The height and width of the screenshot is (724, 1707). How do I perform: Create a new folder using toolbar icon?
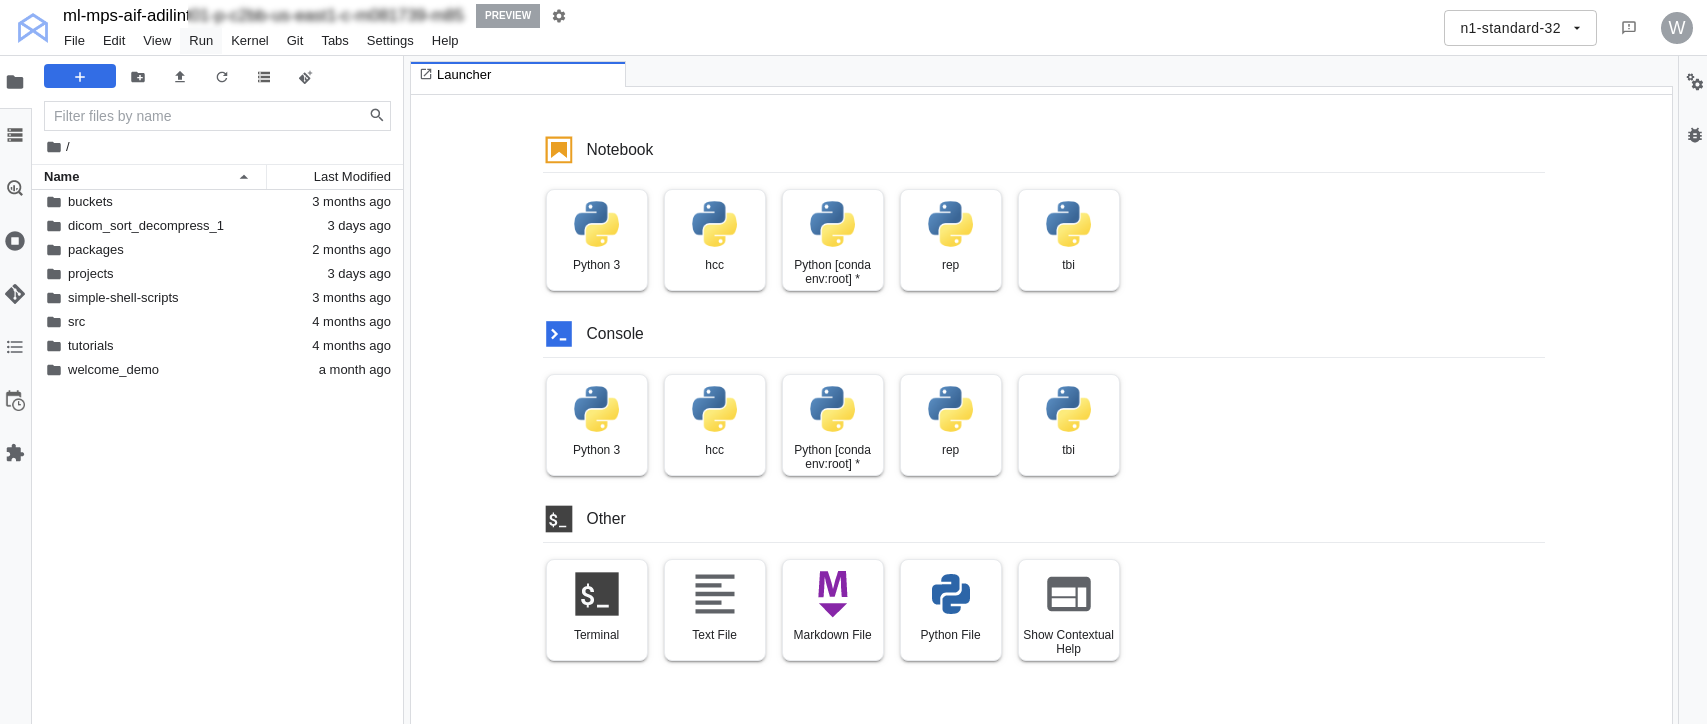click(x=138, y=77)
